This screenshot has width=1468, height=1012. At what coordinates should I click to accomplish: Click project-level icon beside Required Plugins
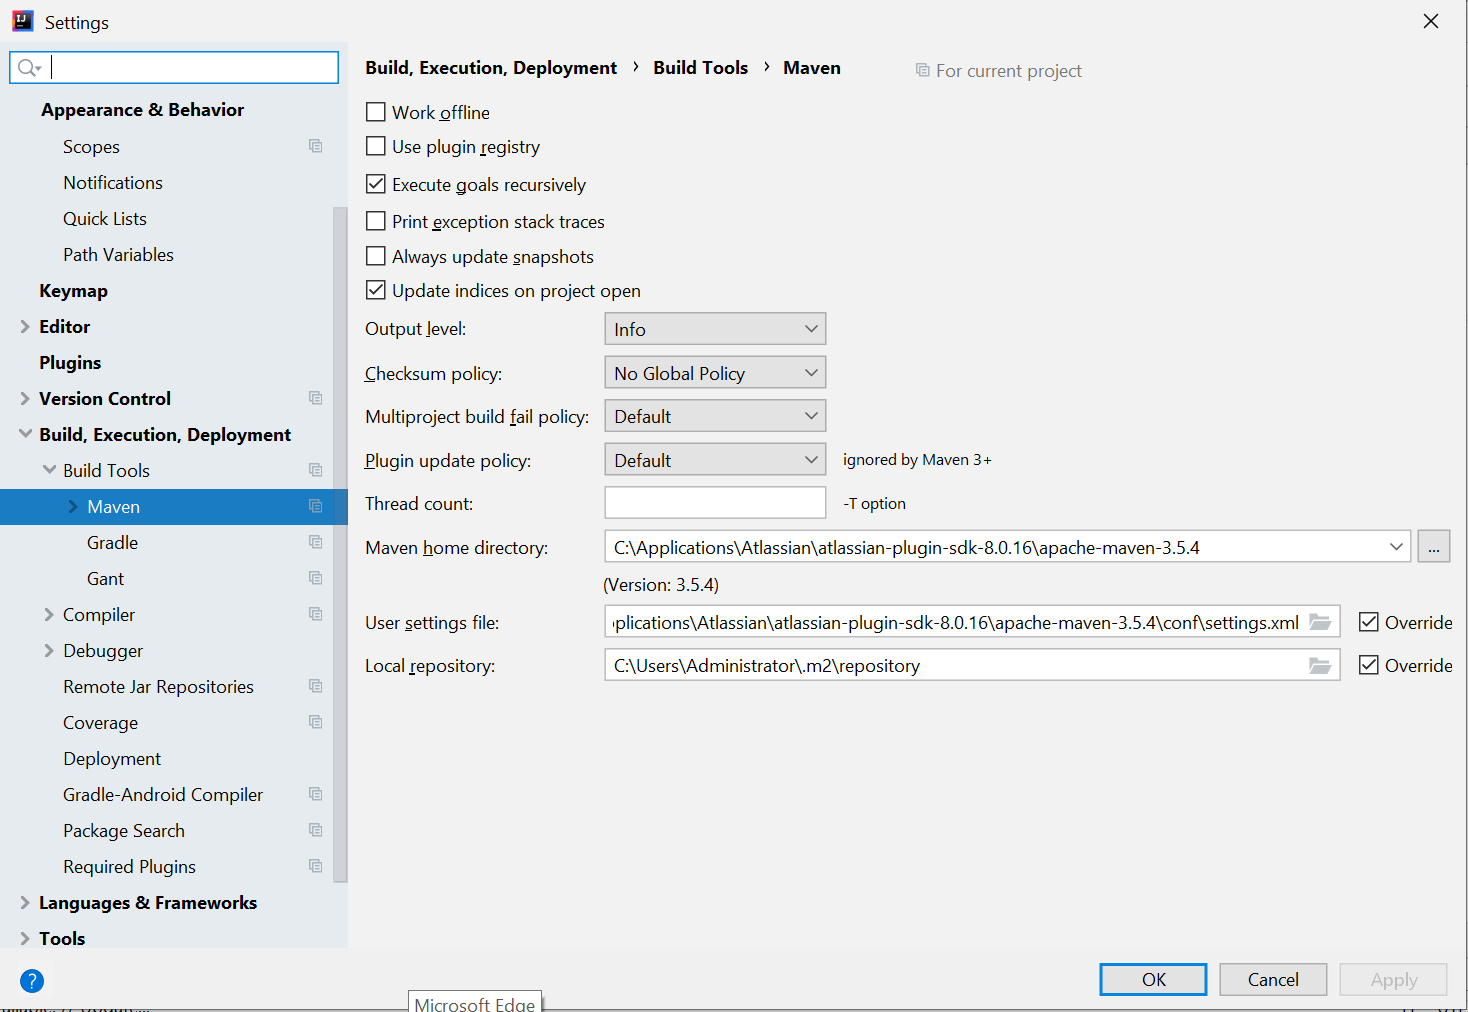point(316,866)
